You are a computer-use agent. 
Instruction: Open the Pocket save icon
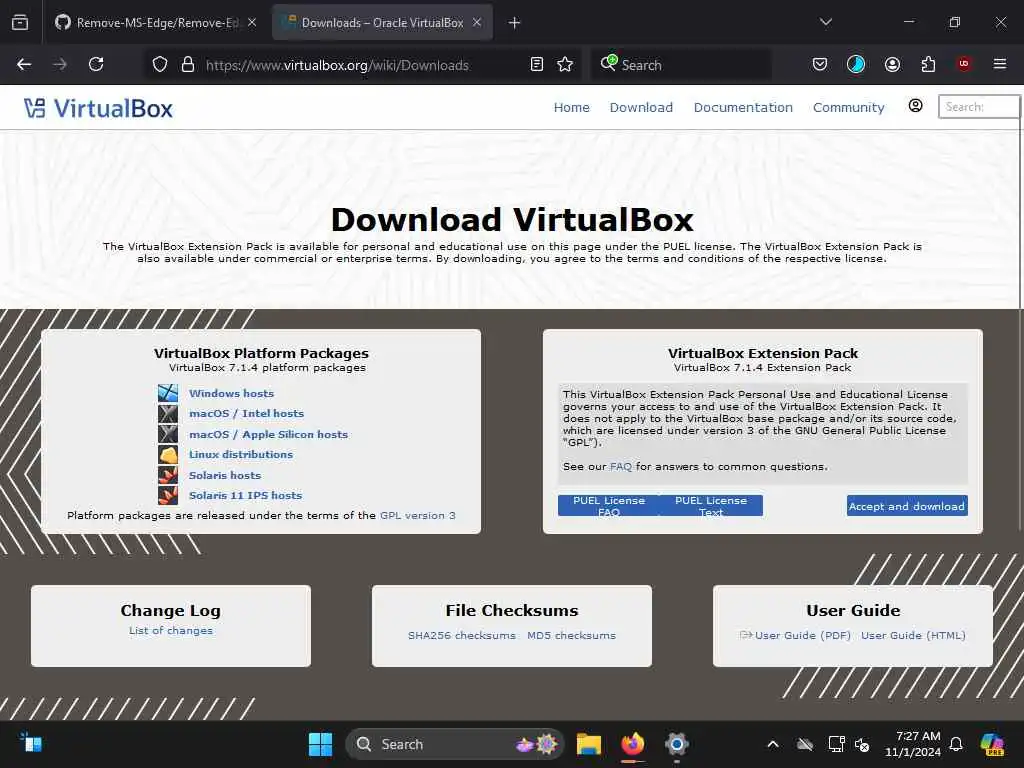(820, 64)
